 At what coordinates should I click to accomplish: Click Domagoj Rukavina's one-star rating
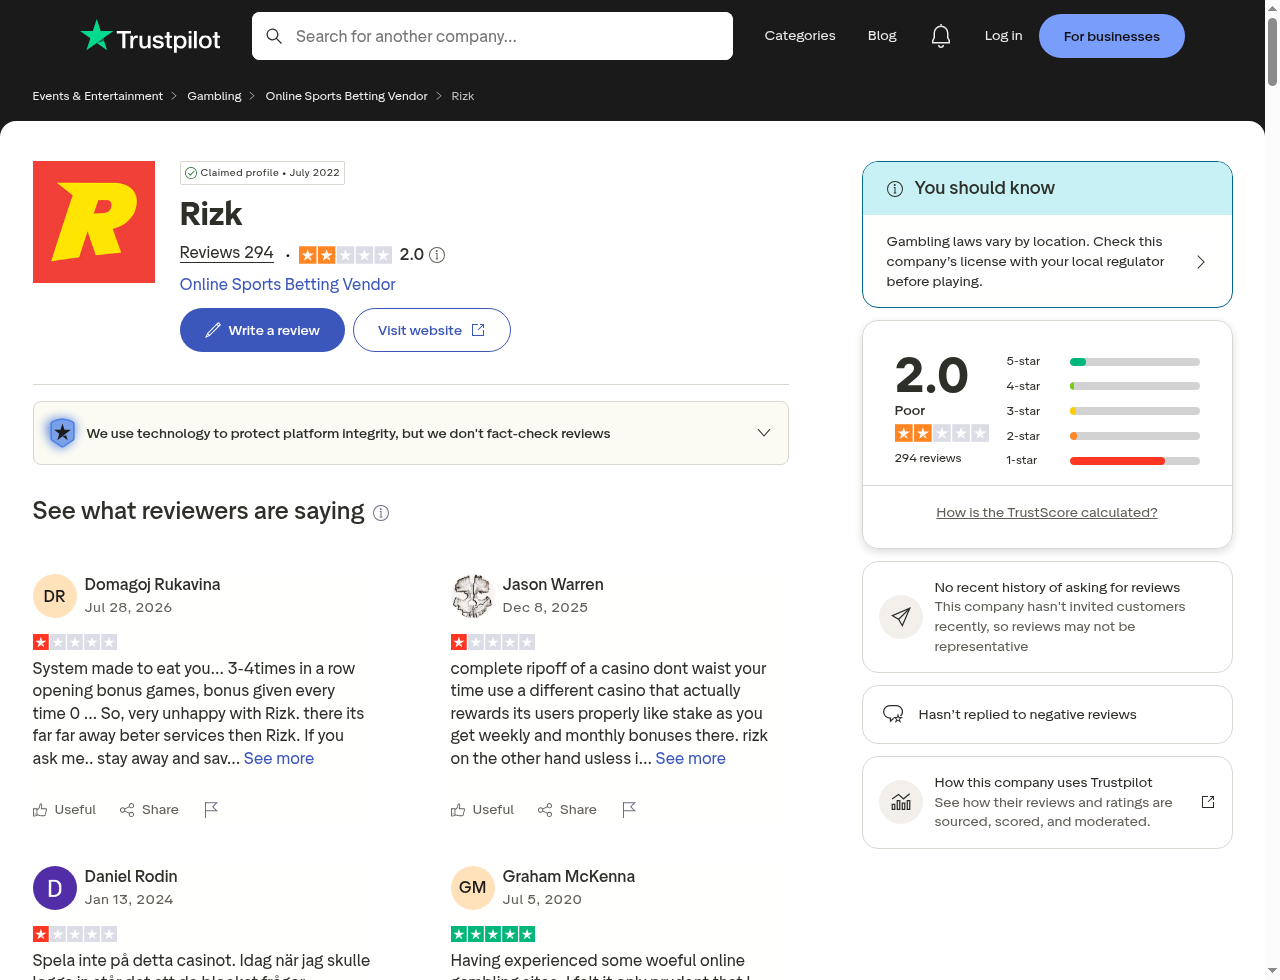pos(75,642)
